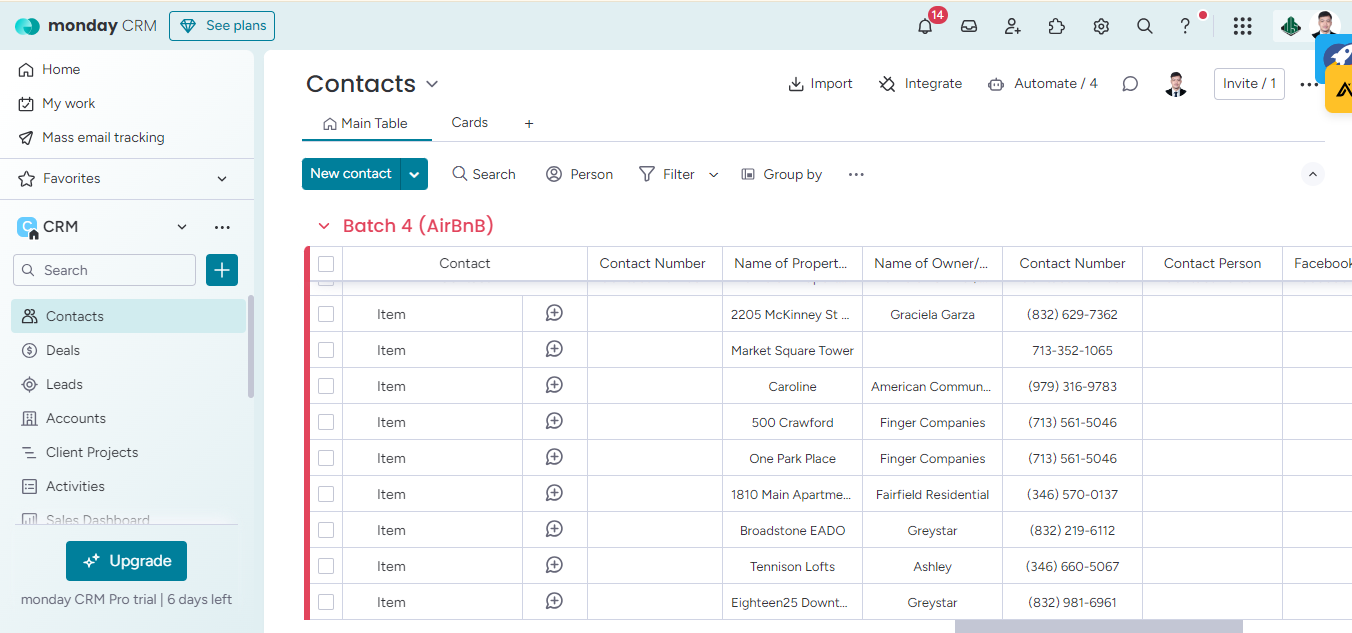Switch to the Cards tab
The width and height of the screenshot is (1352, 633).
[x=470, y=123]
